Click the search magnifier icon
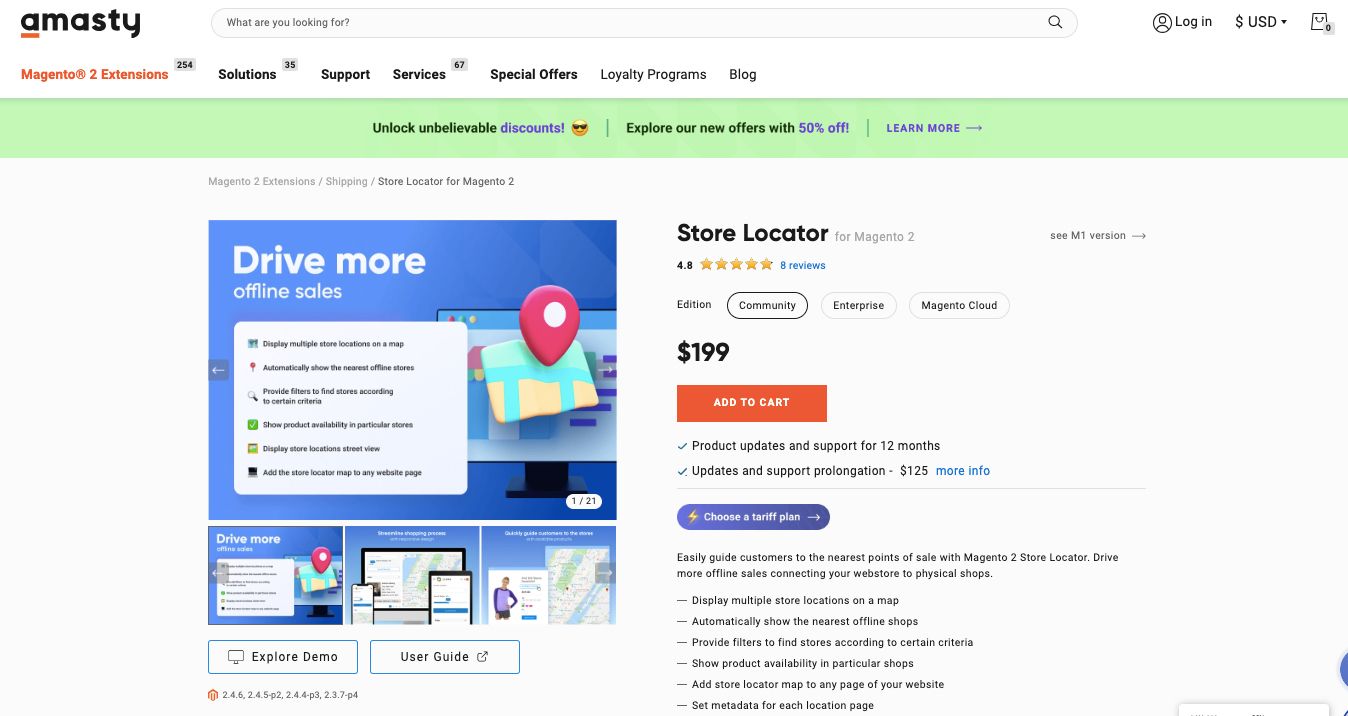Screen dimensions: 1348x716 click(x=1055, y=21)
